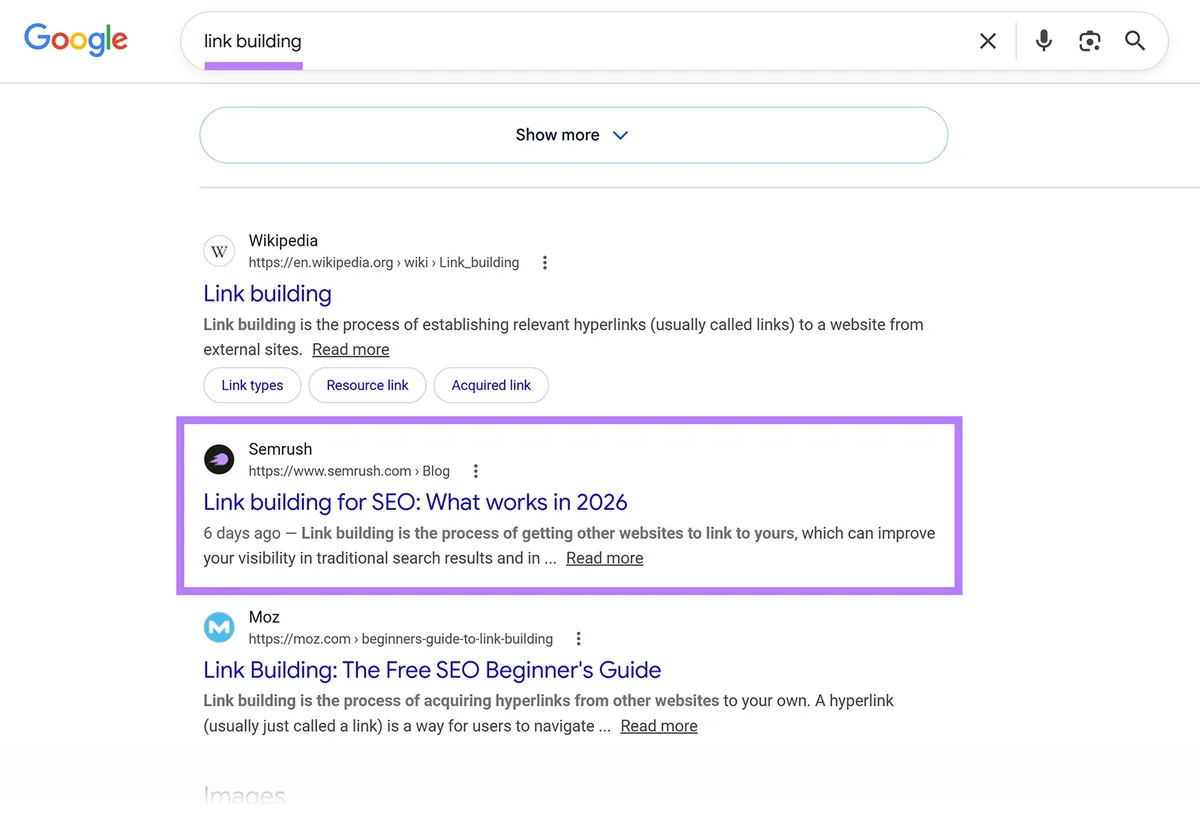
Task: Open the Wikipedia "Link building" result title
Action: click(x=267, y=294)
